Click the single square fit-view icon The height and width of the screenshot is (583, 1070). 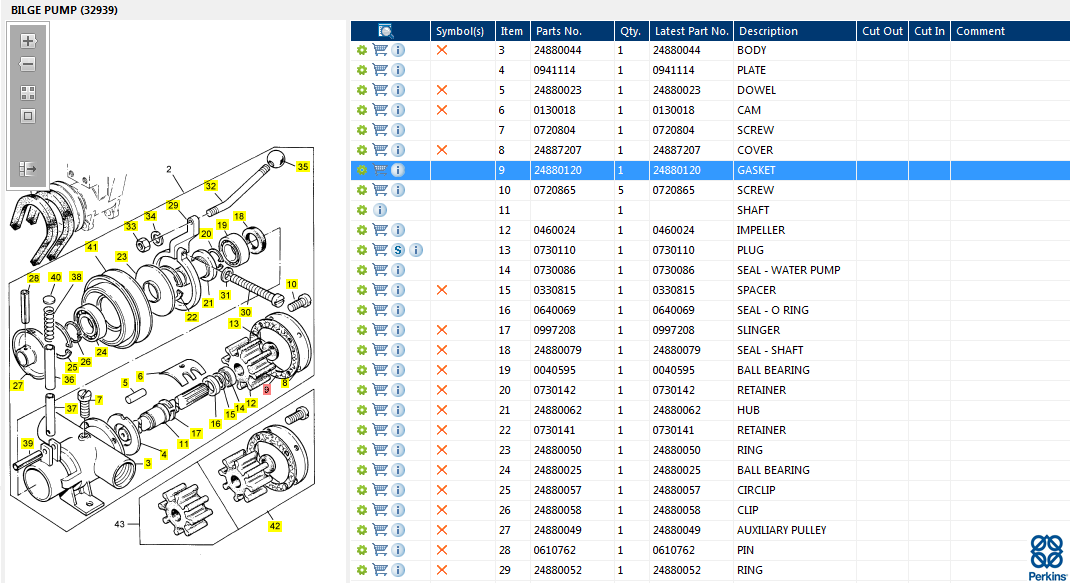tap(28, 115)
